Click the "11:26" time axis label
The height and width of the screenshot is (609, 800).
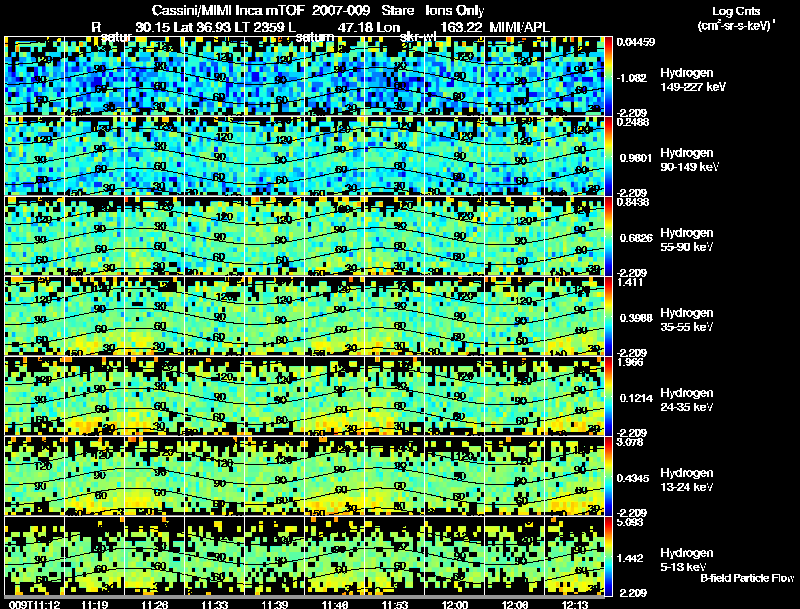pyautogui.click(x=154, y=605)
